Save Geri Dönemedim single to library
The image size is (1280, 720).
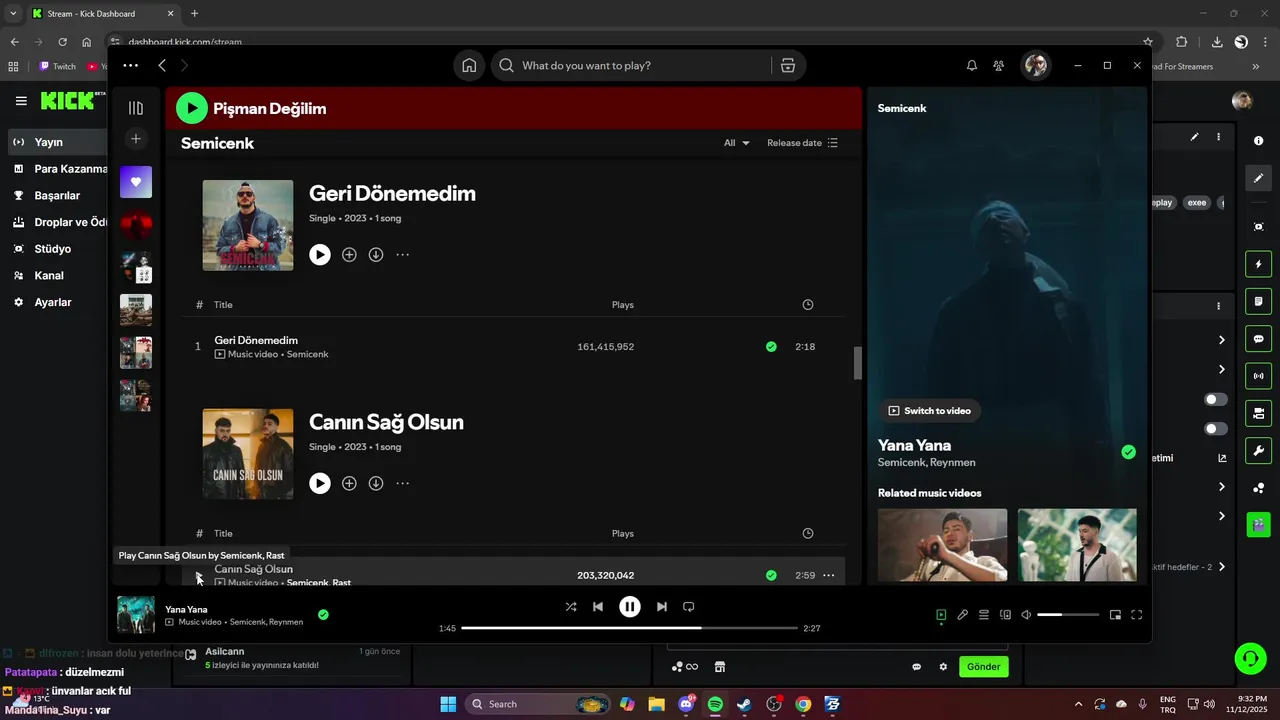coord(349,255)
